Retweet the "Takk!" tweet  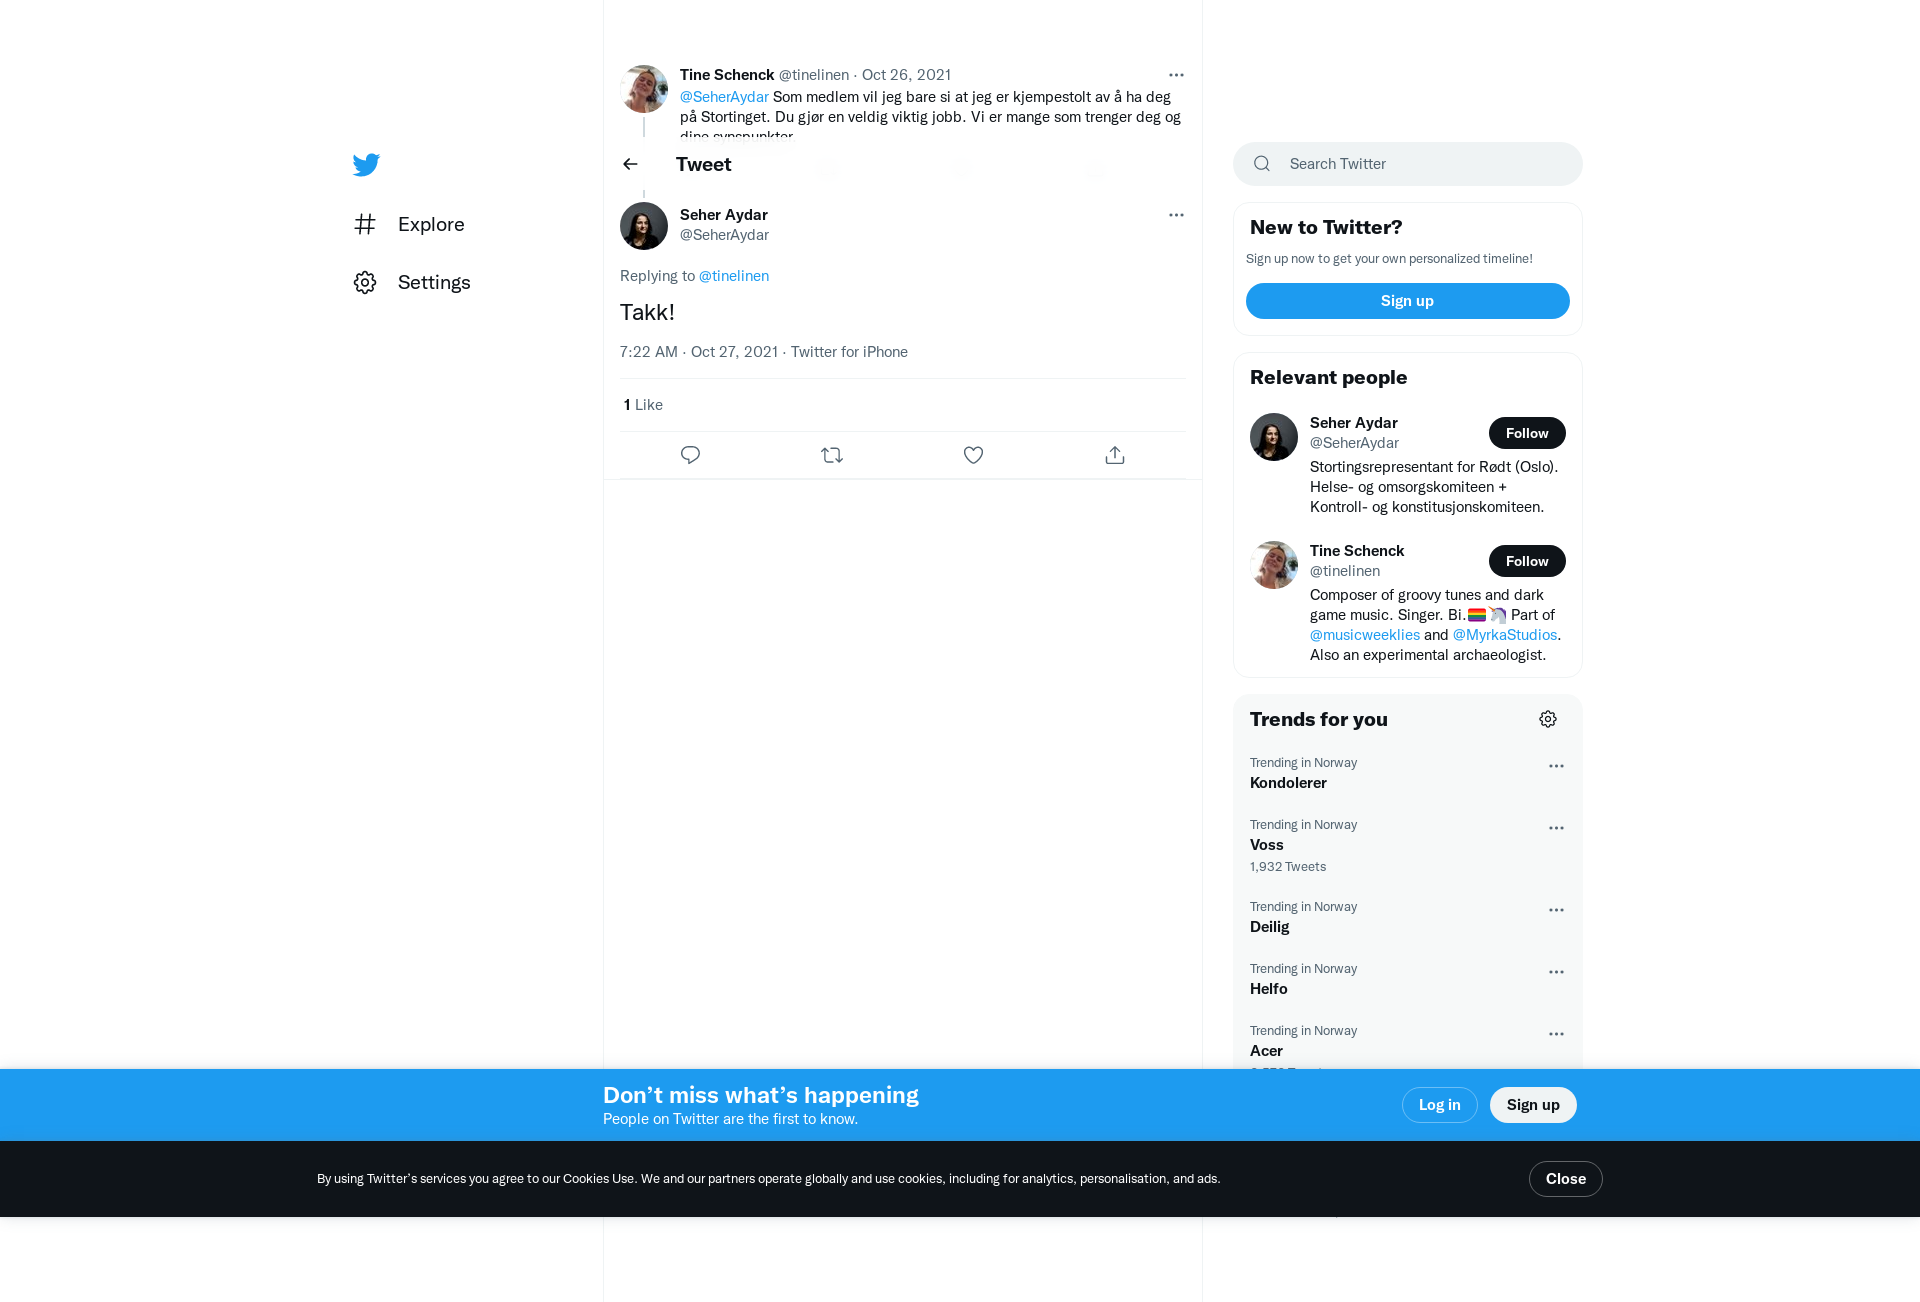pos(832,455)
